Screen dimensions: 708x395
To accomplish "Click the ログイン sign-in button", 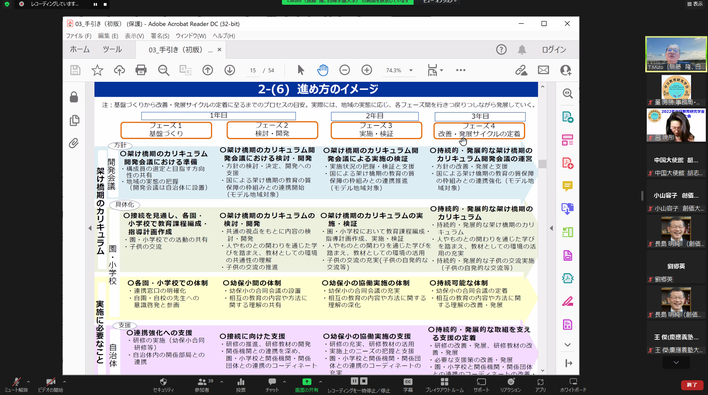I will tap(554, 50).
